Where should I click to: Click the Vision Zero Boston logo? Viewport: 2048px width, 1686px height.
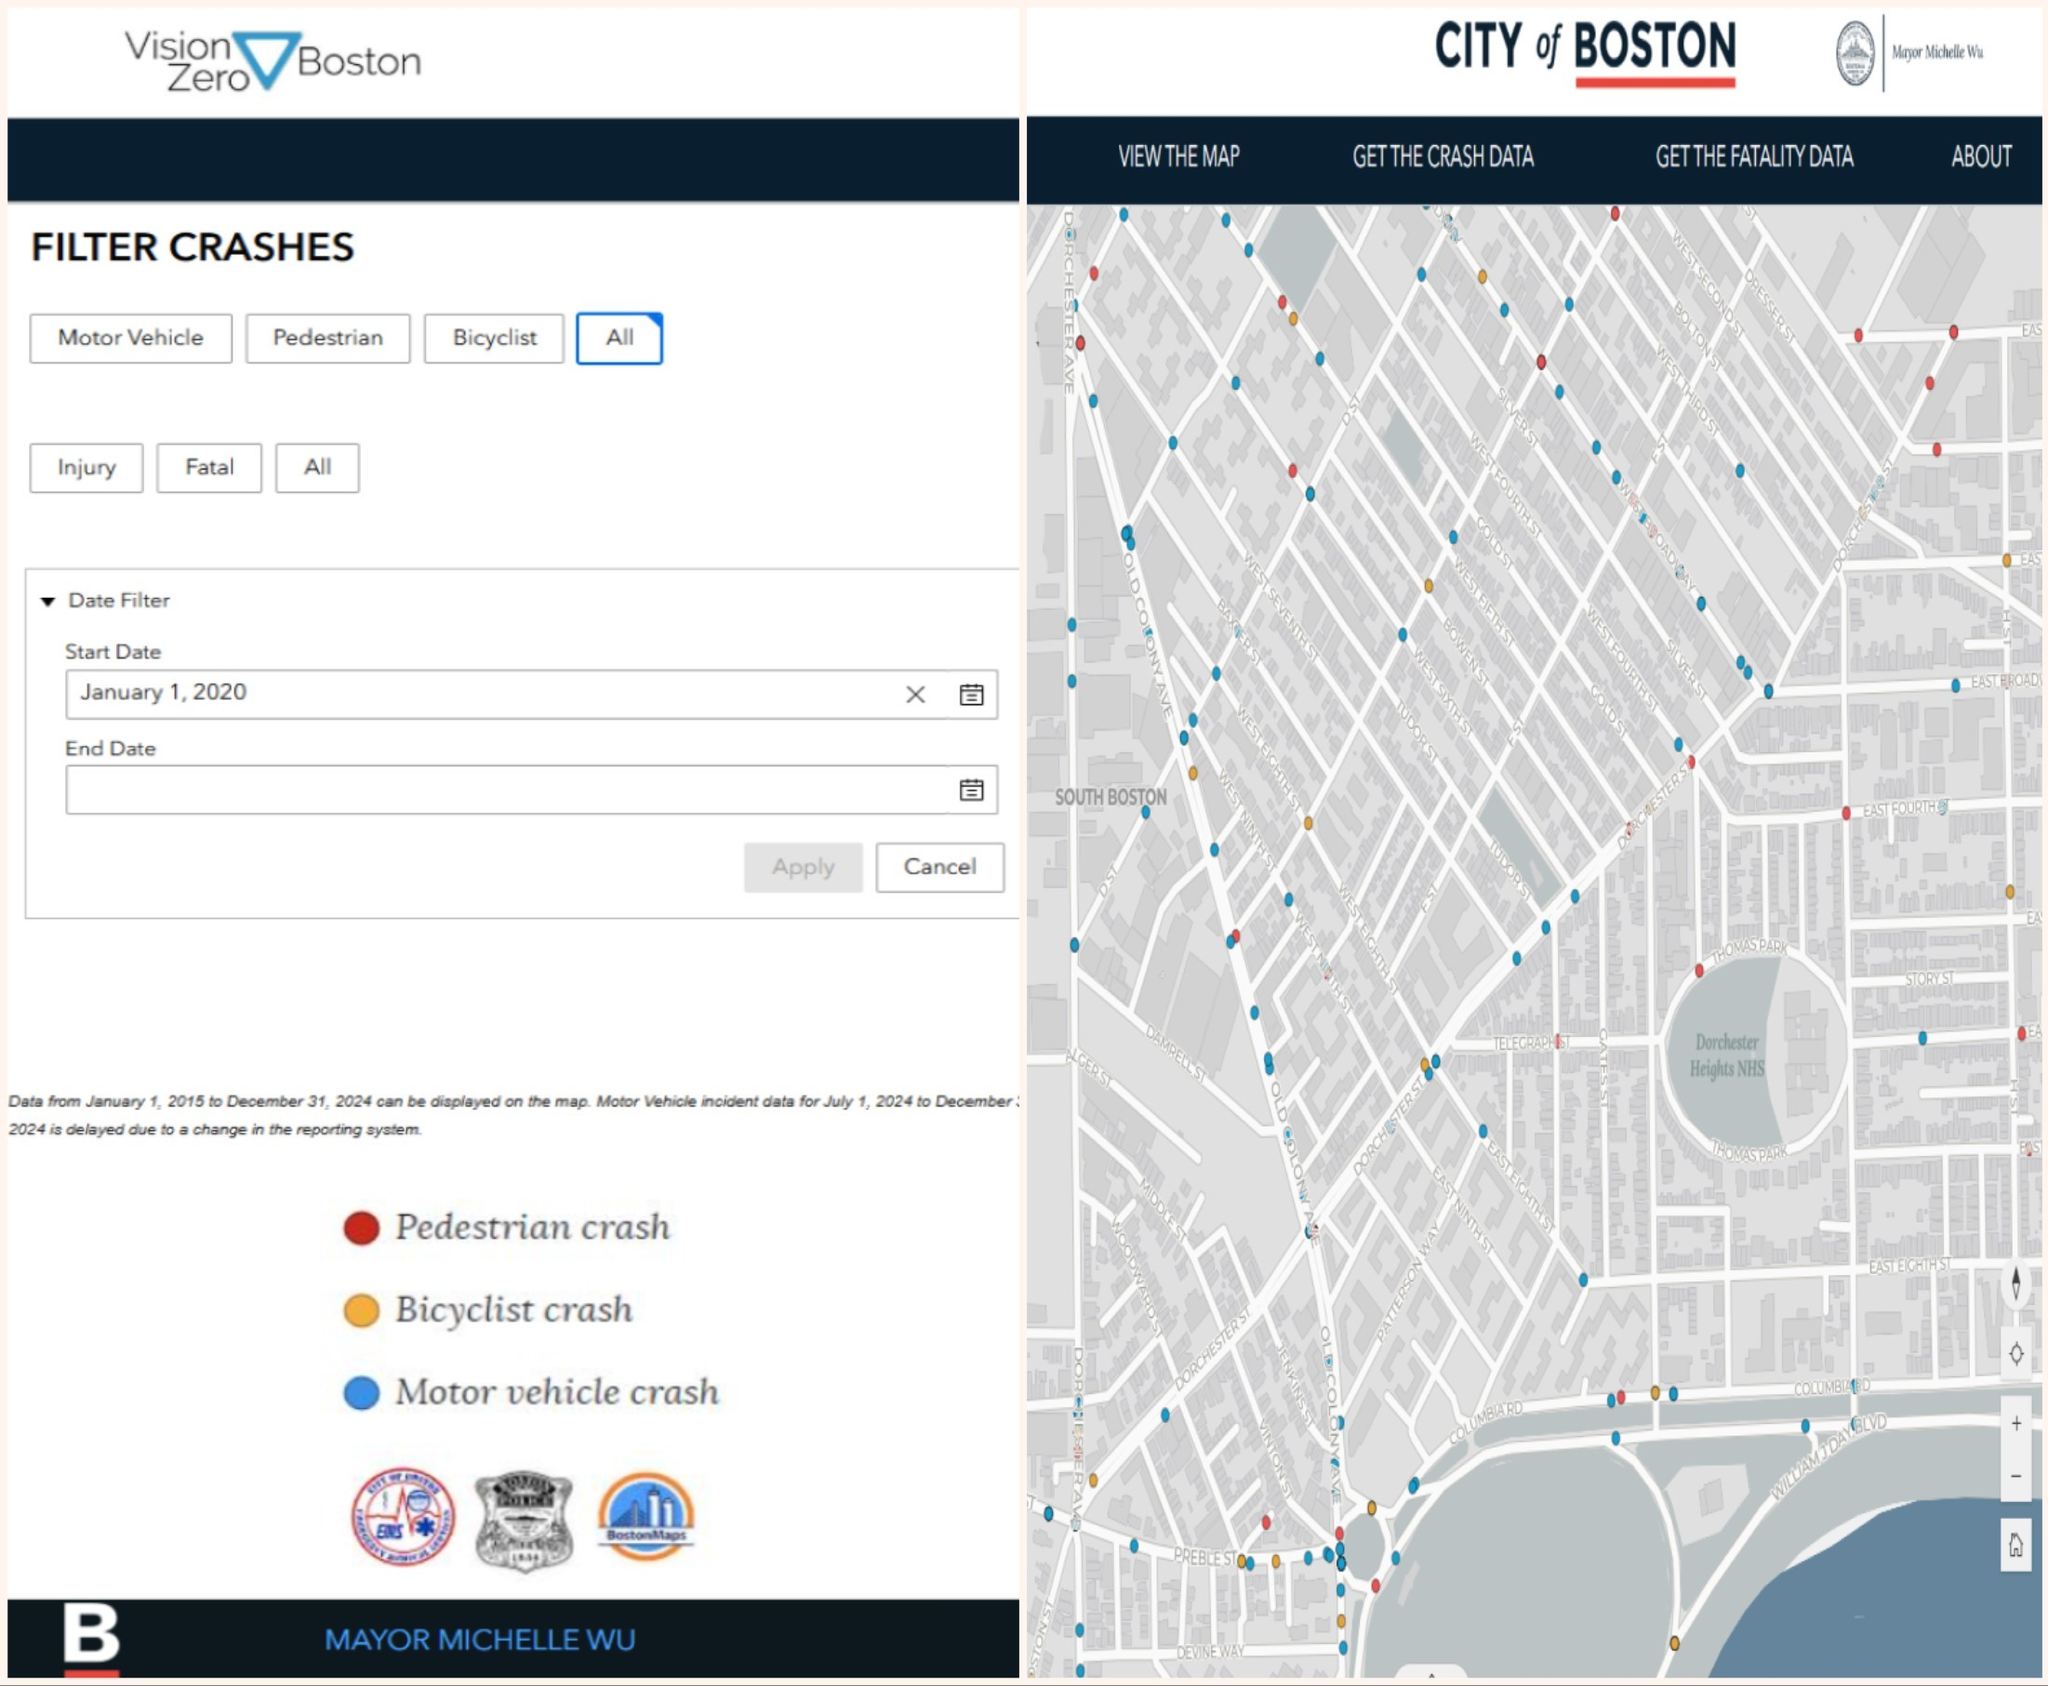coord(273,61)
